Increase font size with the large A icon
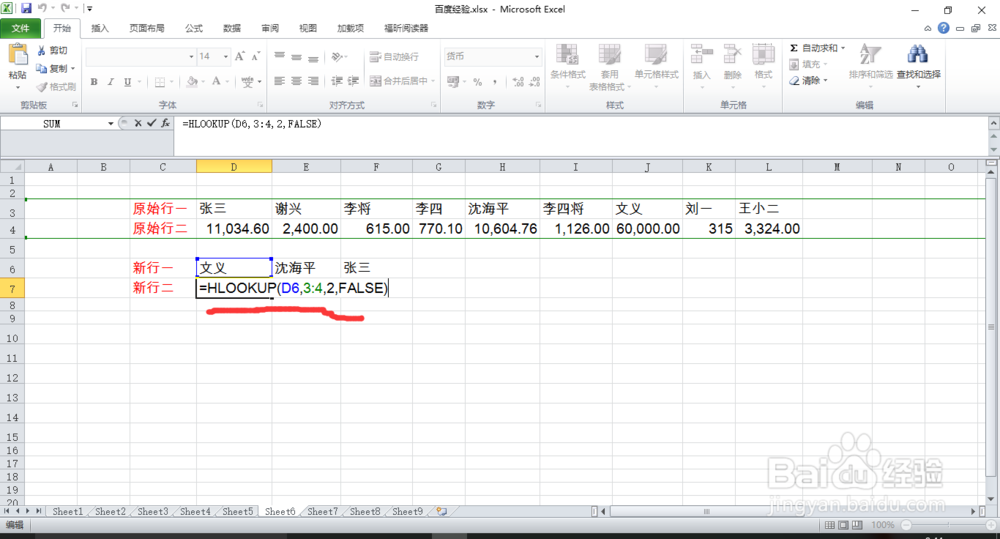This screenshot has width=1000, height=539. 240,57
